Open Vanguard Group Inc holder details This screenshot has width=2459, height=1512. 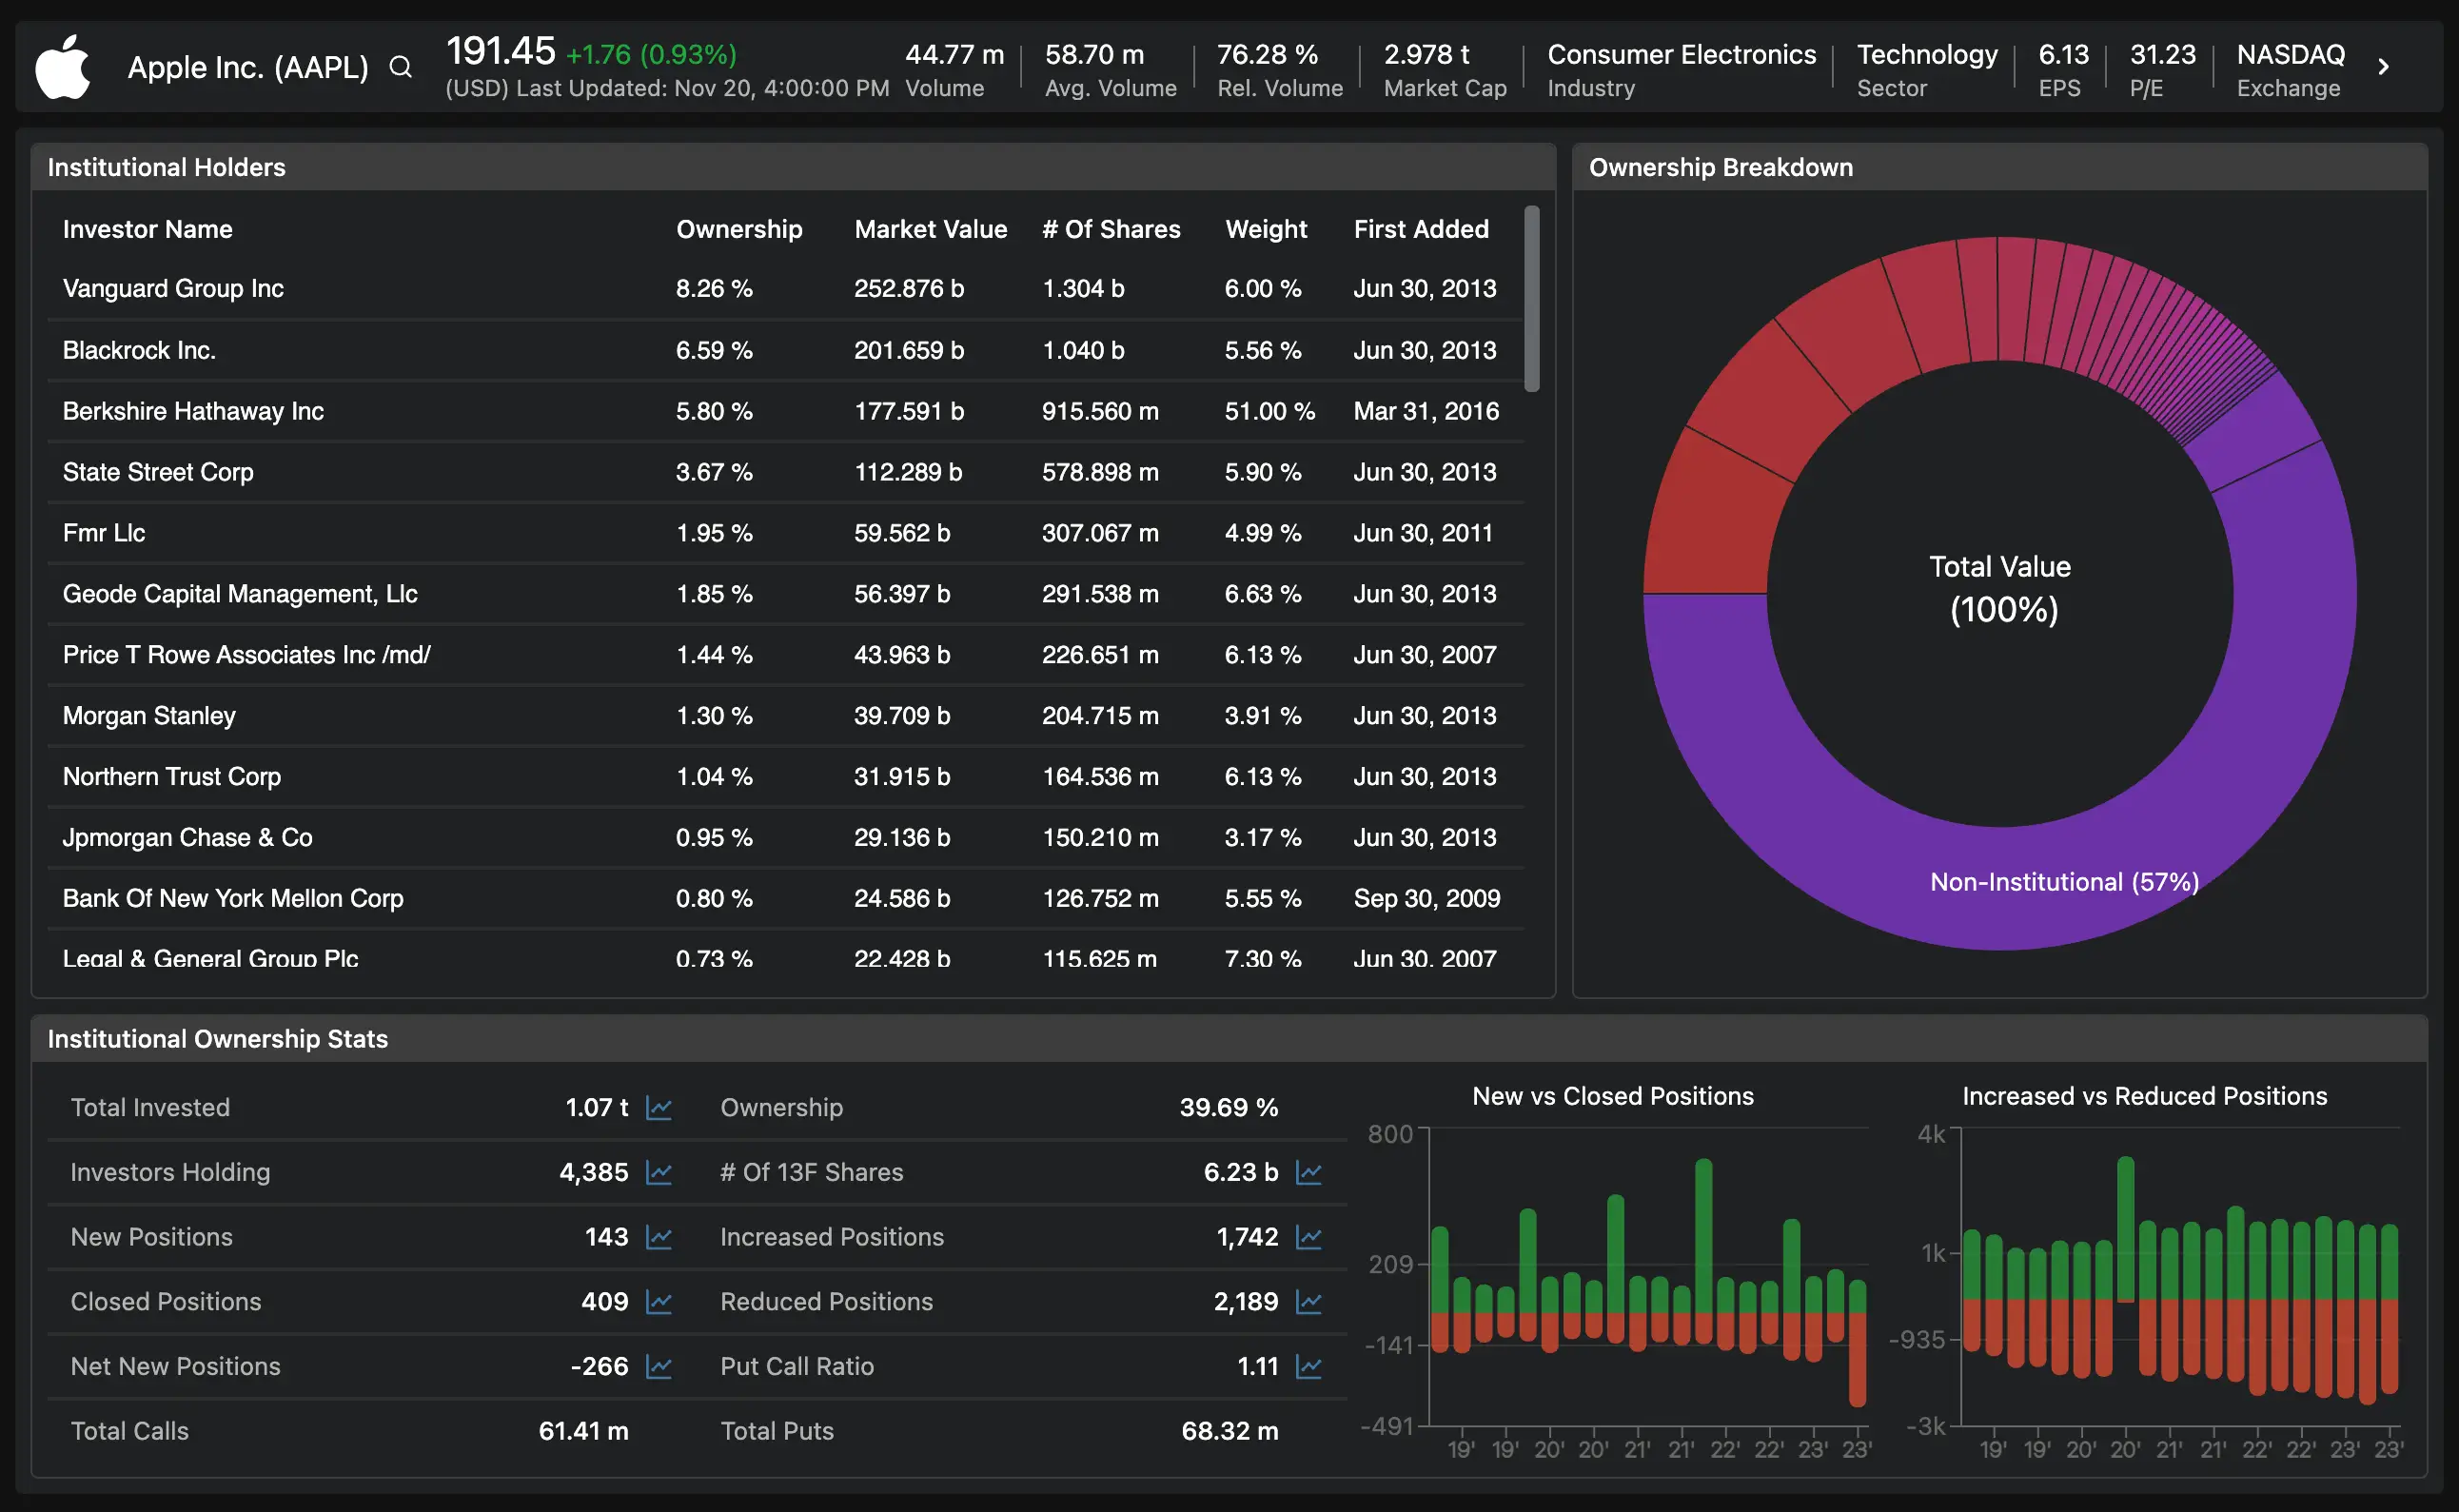click(x=173, y=288)
